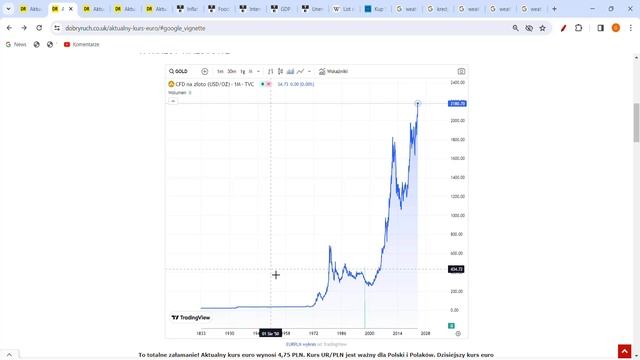Image resolution: width=640 pixels, height=360 pixels.
Task: Select the line chart style icon
Action: pyautogui.click(x=300, y=71)
